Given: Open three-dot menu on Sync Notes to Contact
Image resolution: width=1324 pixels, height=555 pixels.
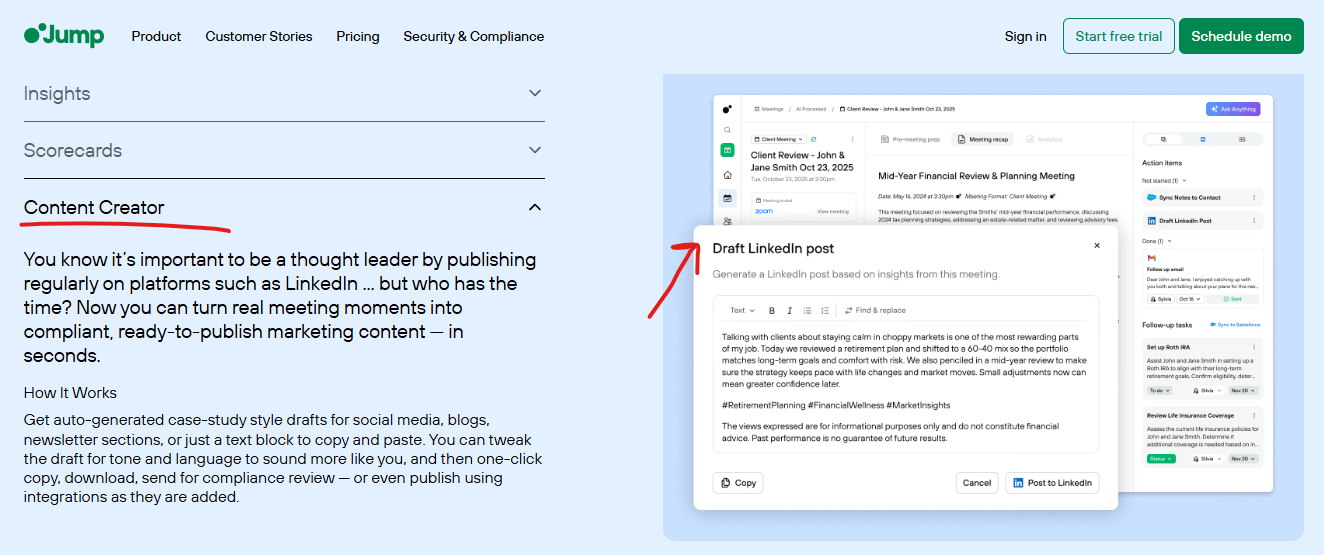Looking at the screenshot, I should point(1254,197).
